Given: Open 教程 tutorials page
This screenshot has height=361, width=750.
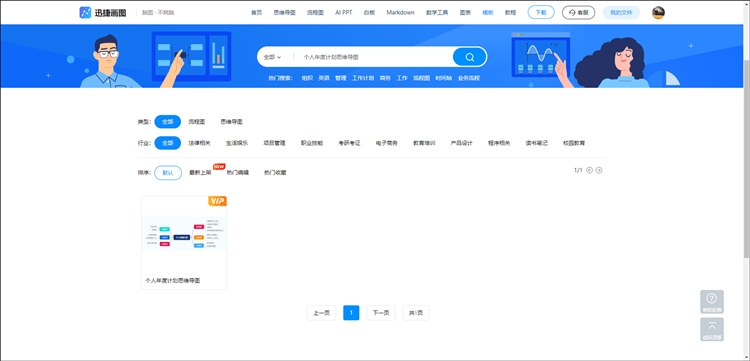Looking at the screenshot, I should pyautogui.click(x=510, y=13).
